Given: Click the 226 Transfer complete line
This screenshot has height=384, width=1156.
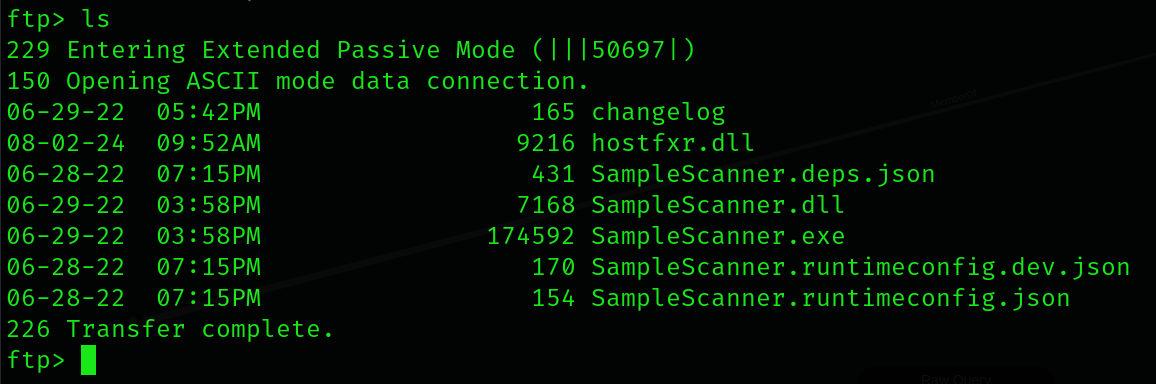Looking at the screenshot, I should coord(170,329).
